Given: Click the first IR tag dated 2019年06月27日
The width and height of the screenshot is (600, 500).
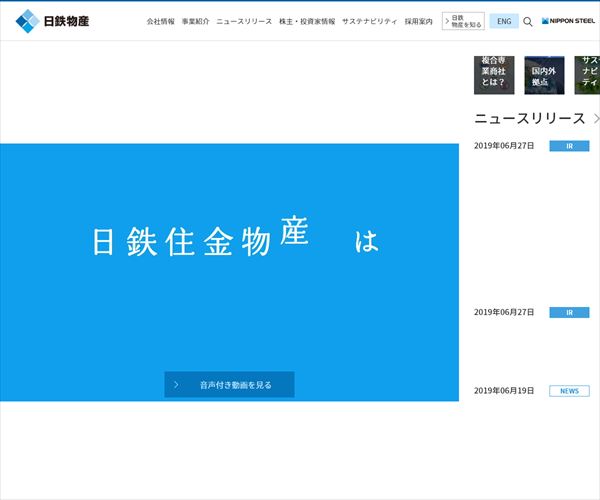Looking at the screenshot, I should [569, 146].
